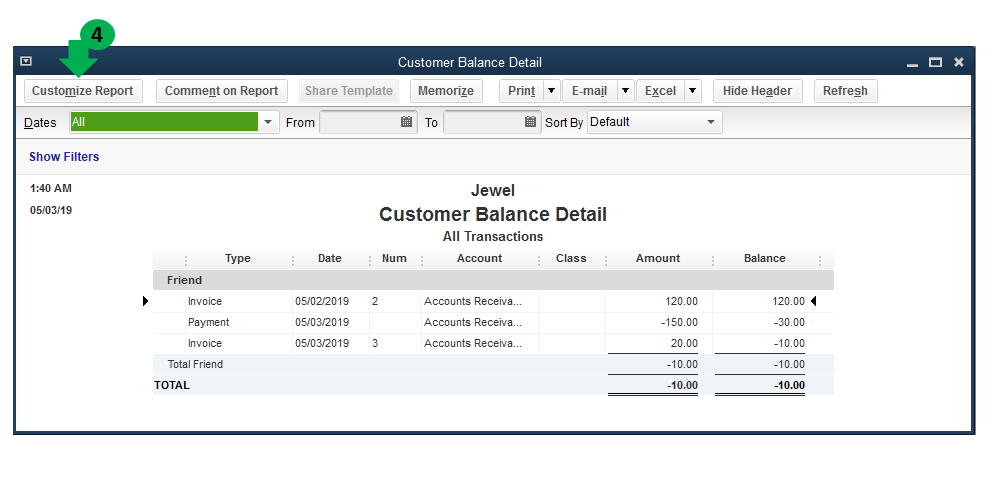Open the Sort By dropdown
The width and height of the screenshot is (993, 480).
point(711,122)
